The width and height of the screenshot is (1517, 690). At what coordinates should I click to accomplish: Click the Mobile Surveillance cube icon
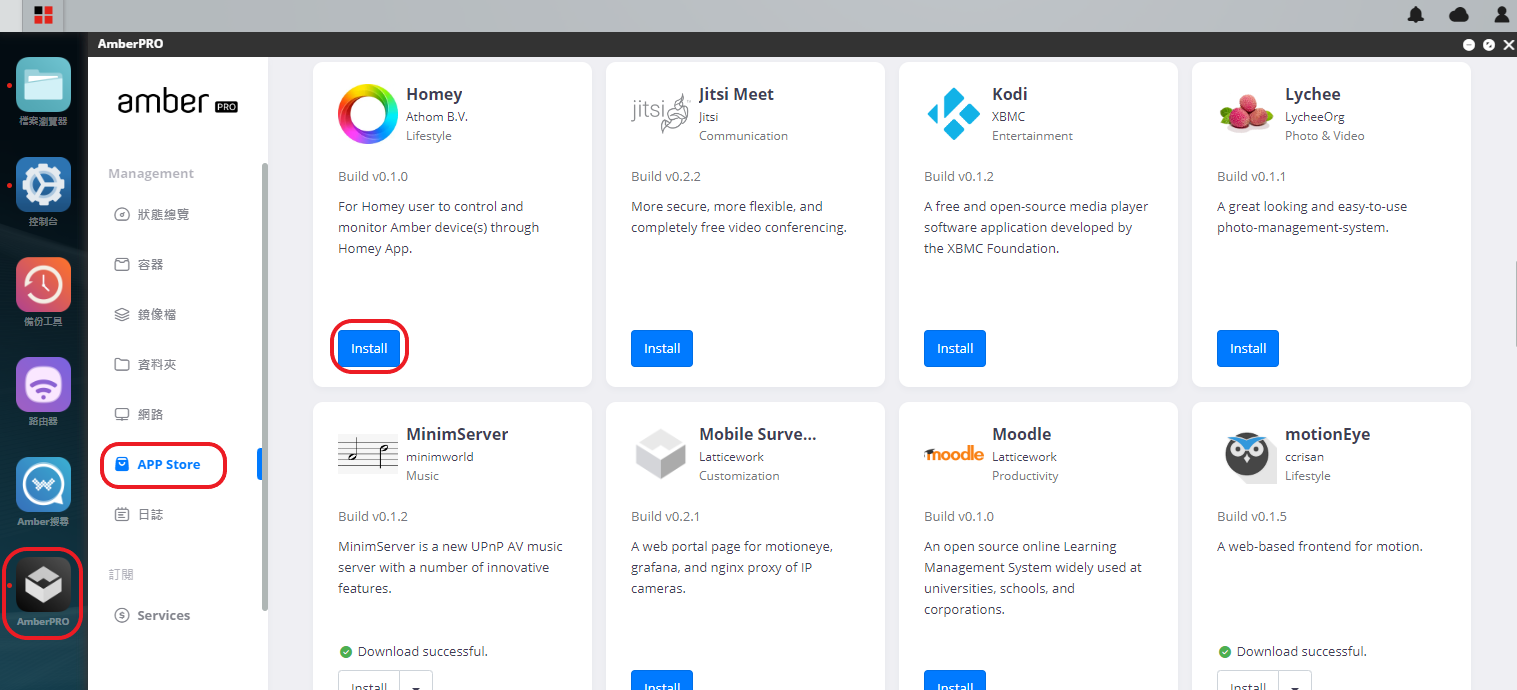(x=661, y=454)
